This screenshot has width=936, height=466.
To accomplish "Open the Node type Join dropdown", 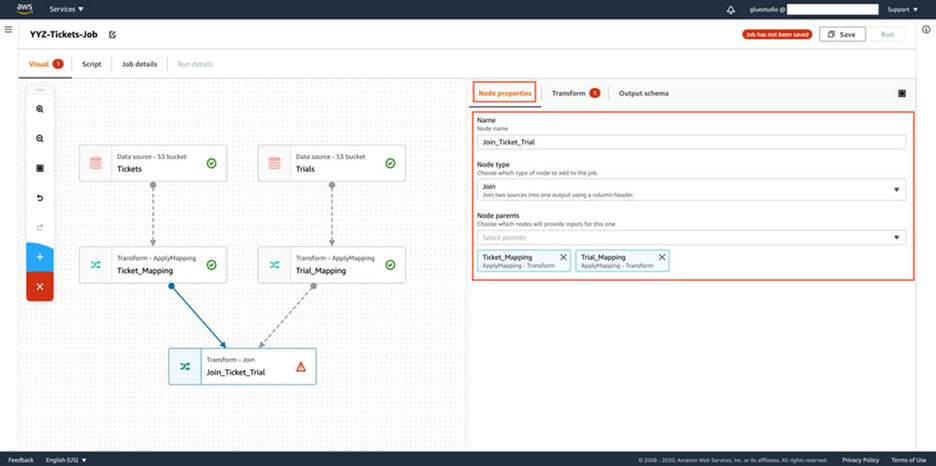I will click(691, 190).
